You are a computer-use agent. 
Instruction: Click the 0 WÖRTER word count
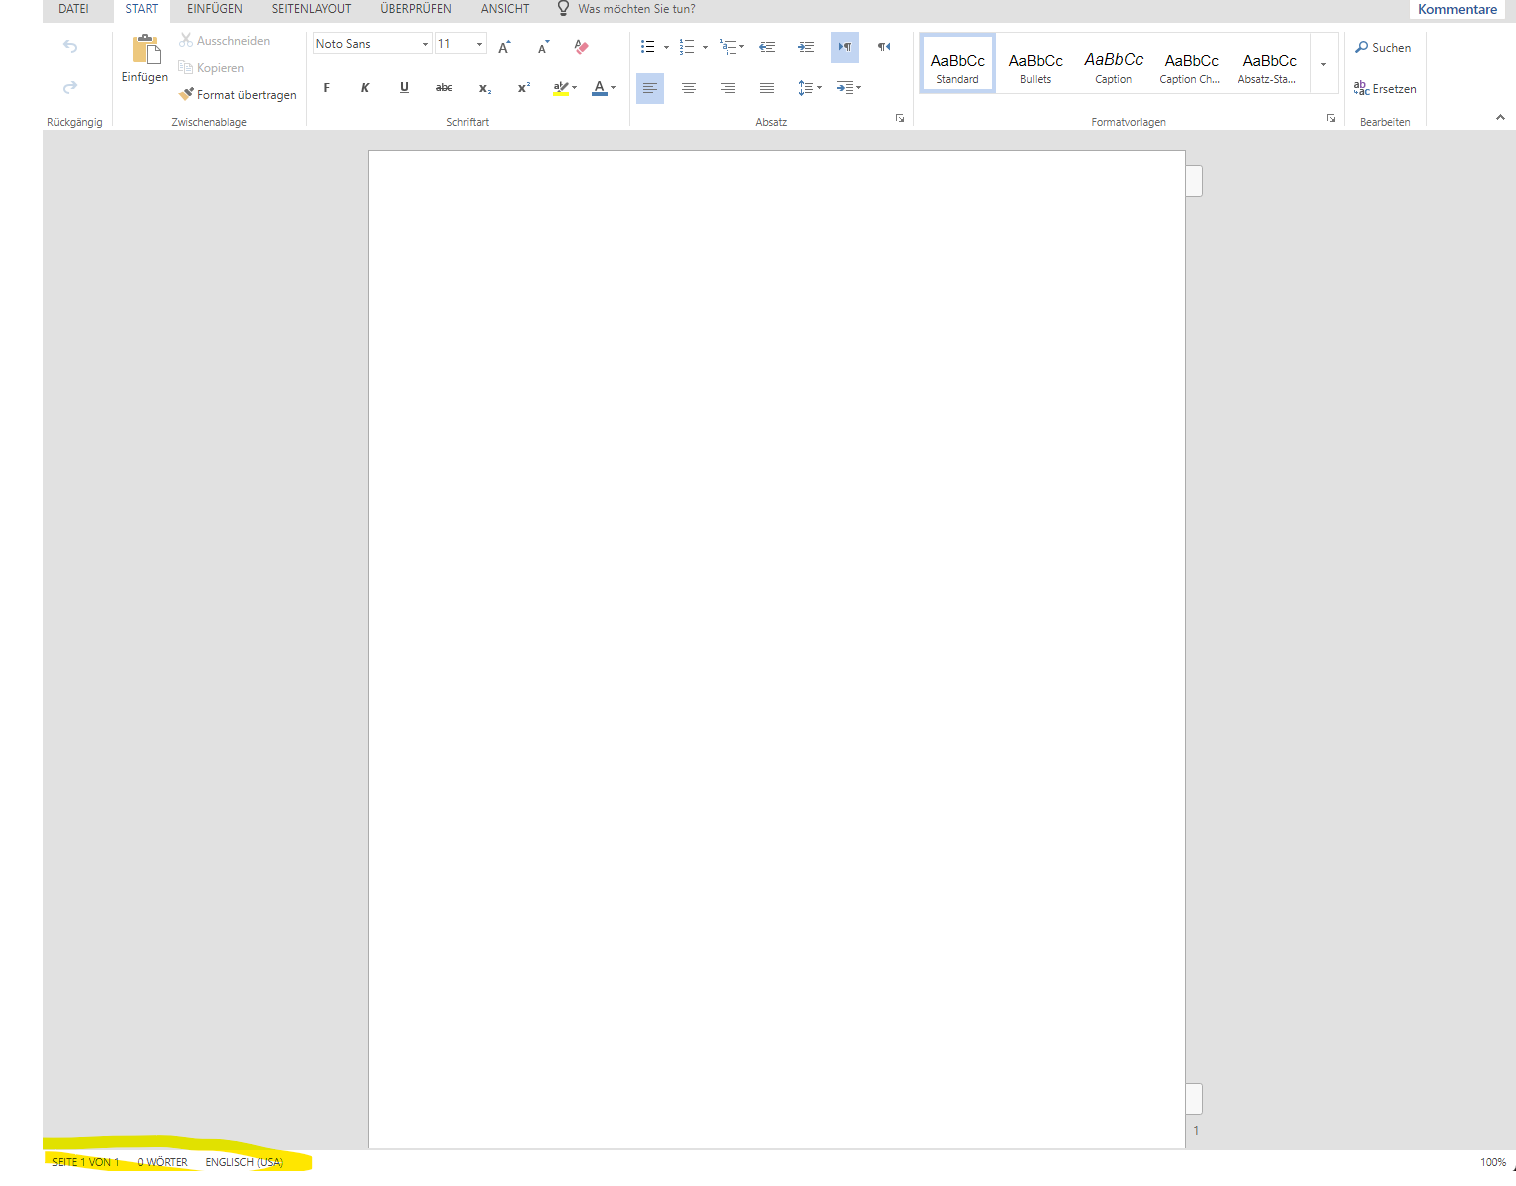point(163,1162)
